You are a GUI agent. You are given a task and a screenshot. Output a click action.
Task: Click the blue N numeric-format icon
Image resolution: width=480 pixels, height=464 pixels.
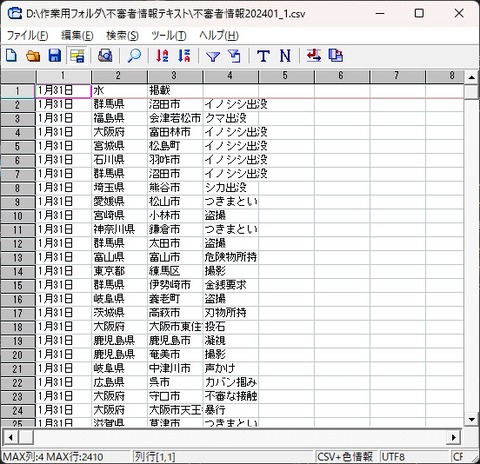point(285,56)
